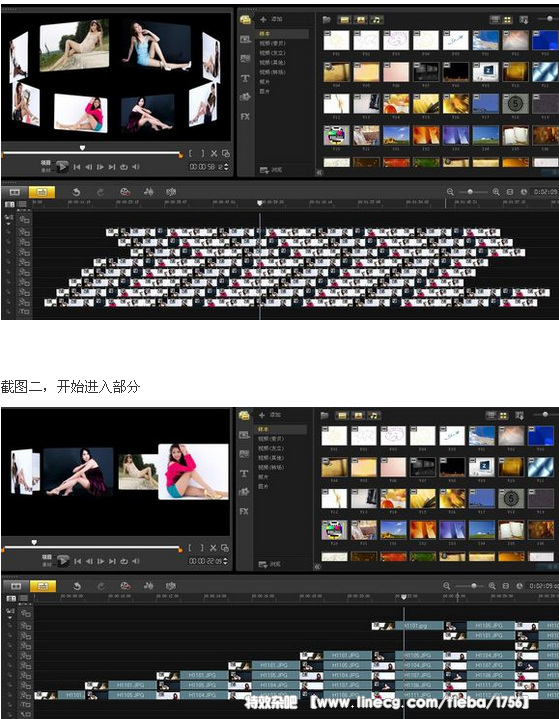Select 样本 folder in first screenshot's library
Image resolution: width=559 pixels, height=719 pixels.
(282, 33)
